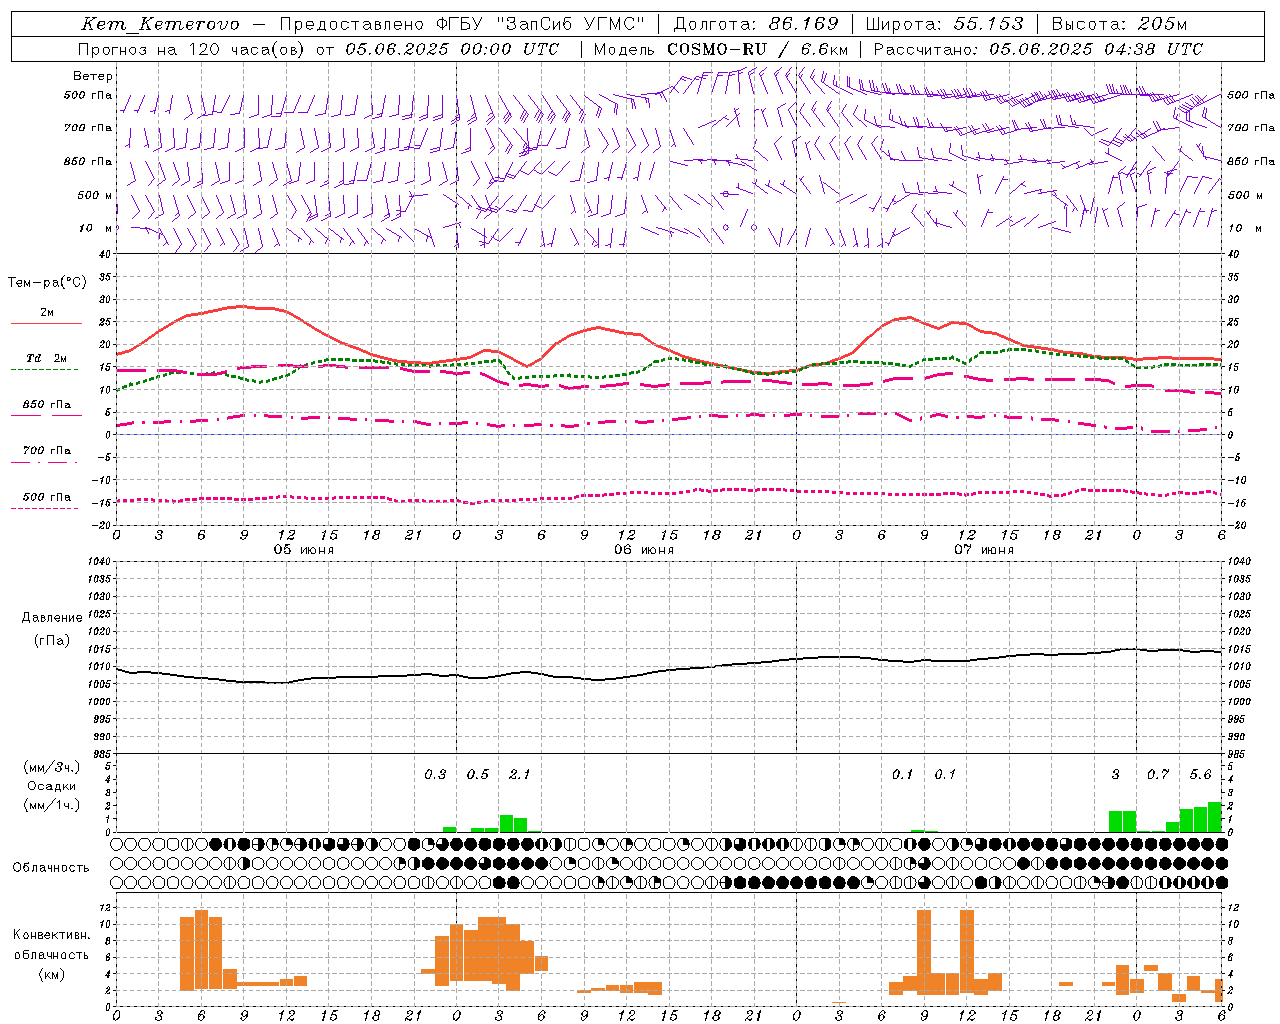Click the (мм/3ч.) precipitation unit label
The image size is (1280, 1024).
52,768
